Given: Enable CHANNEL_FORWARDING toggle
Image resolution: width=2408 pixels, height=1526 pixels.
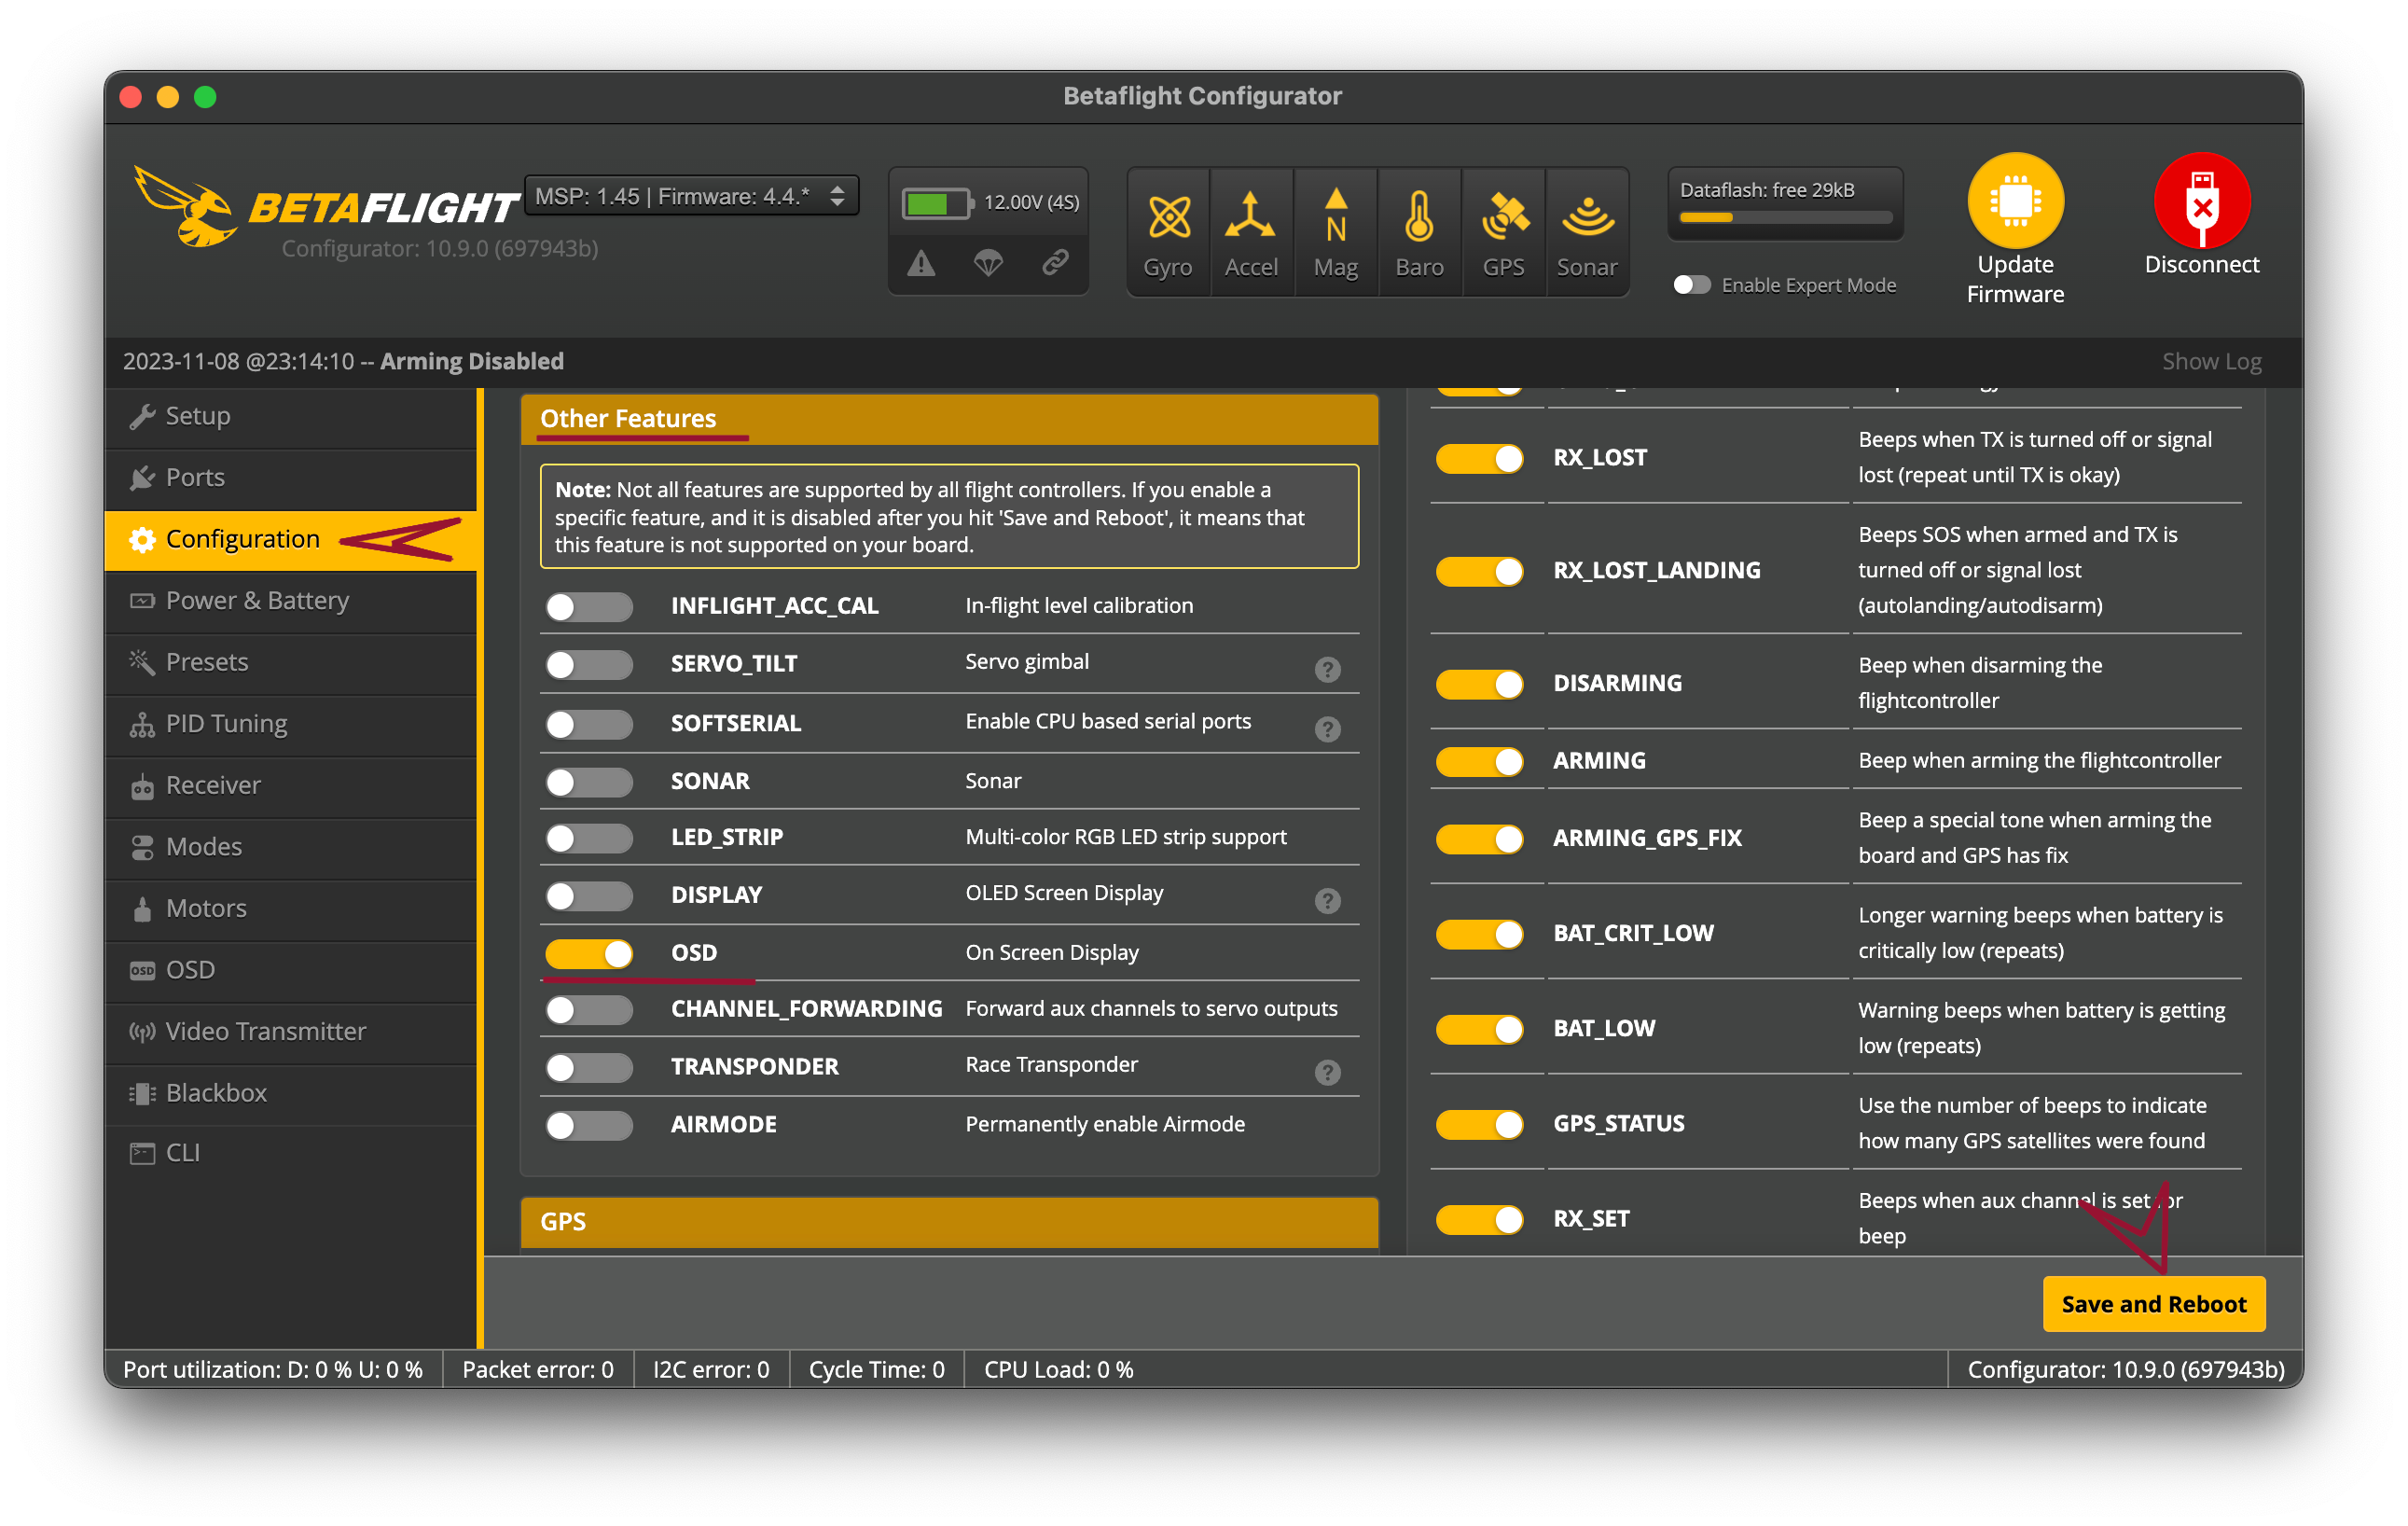Looking at the screenshot, I should [589, 1010].
